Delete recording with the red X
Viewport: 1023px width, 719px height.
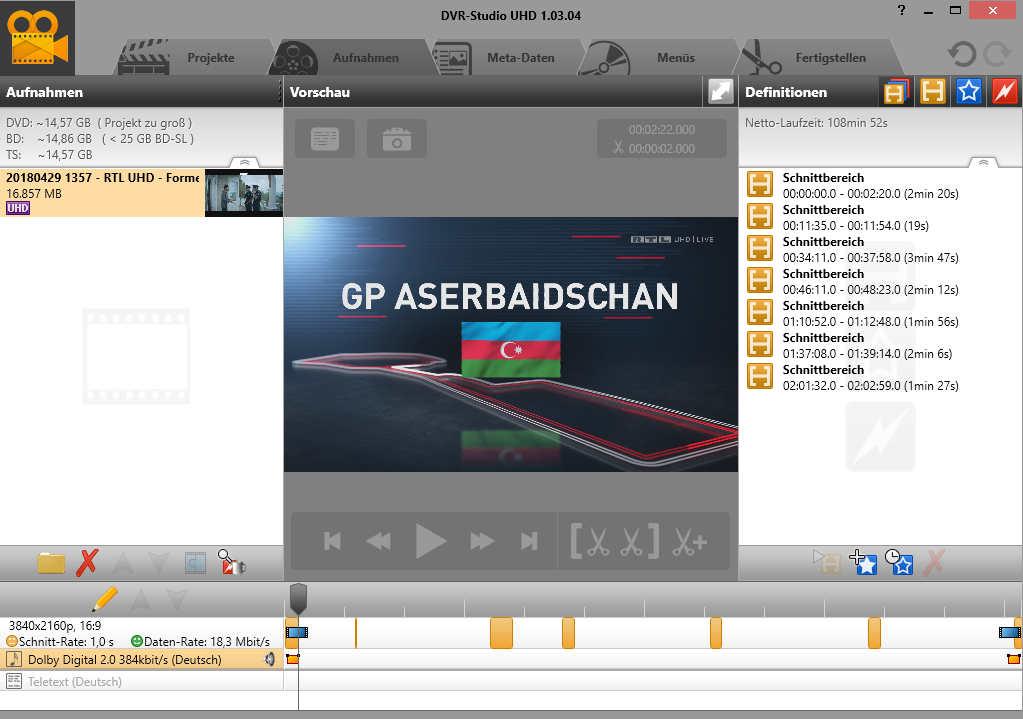coord(87,562)
